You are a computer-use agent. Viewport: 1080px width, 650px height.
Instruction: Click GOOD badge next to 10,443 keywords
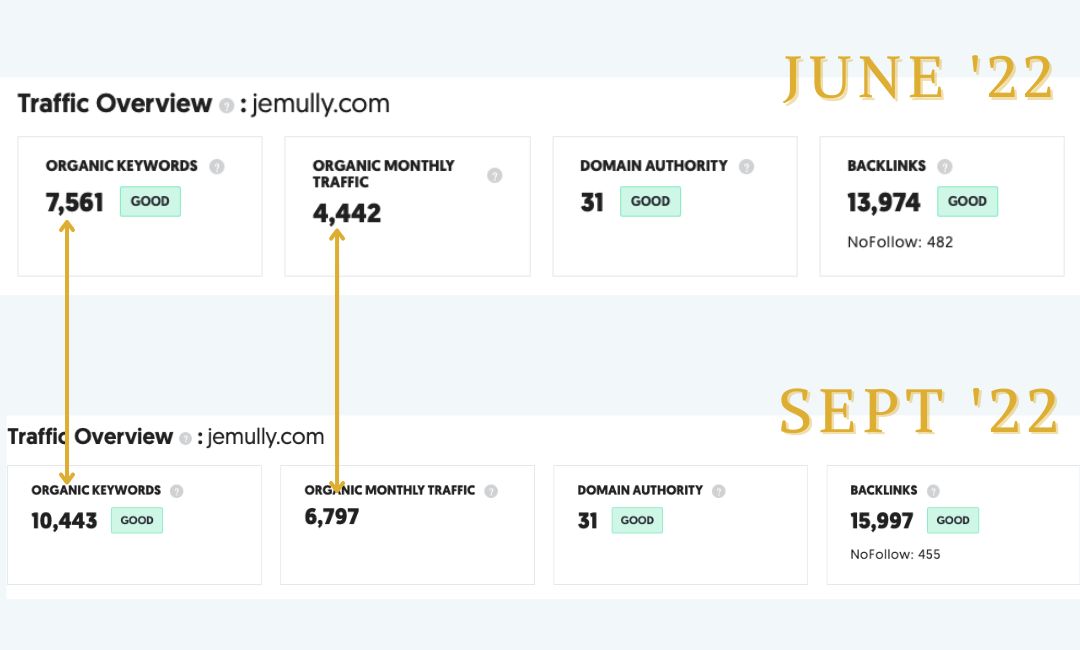pyautogui.click(x=137, y=520)
